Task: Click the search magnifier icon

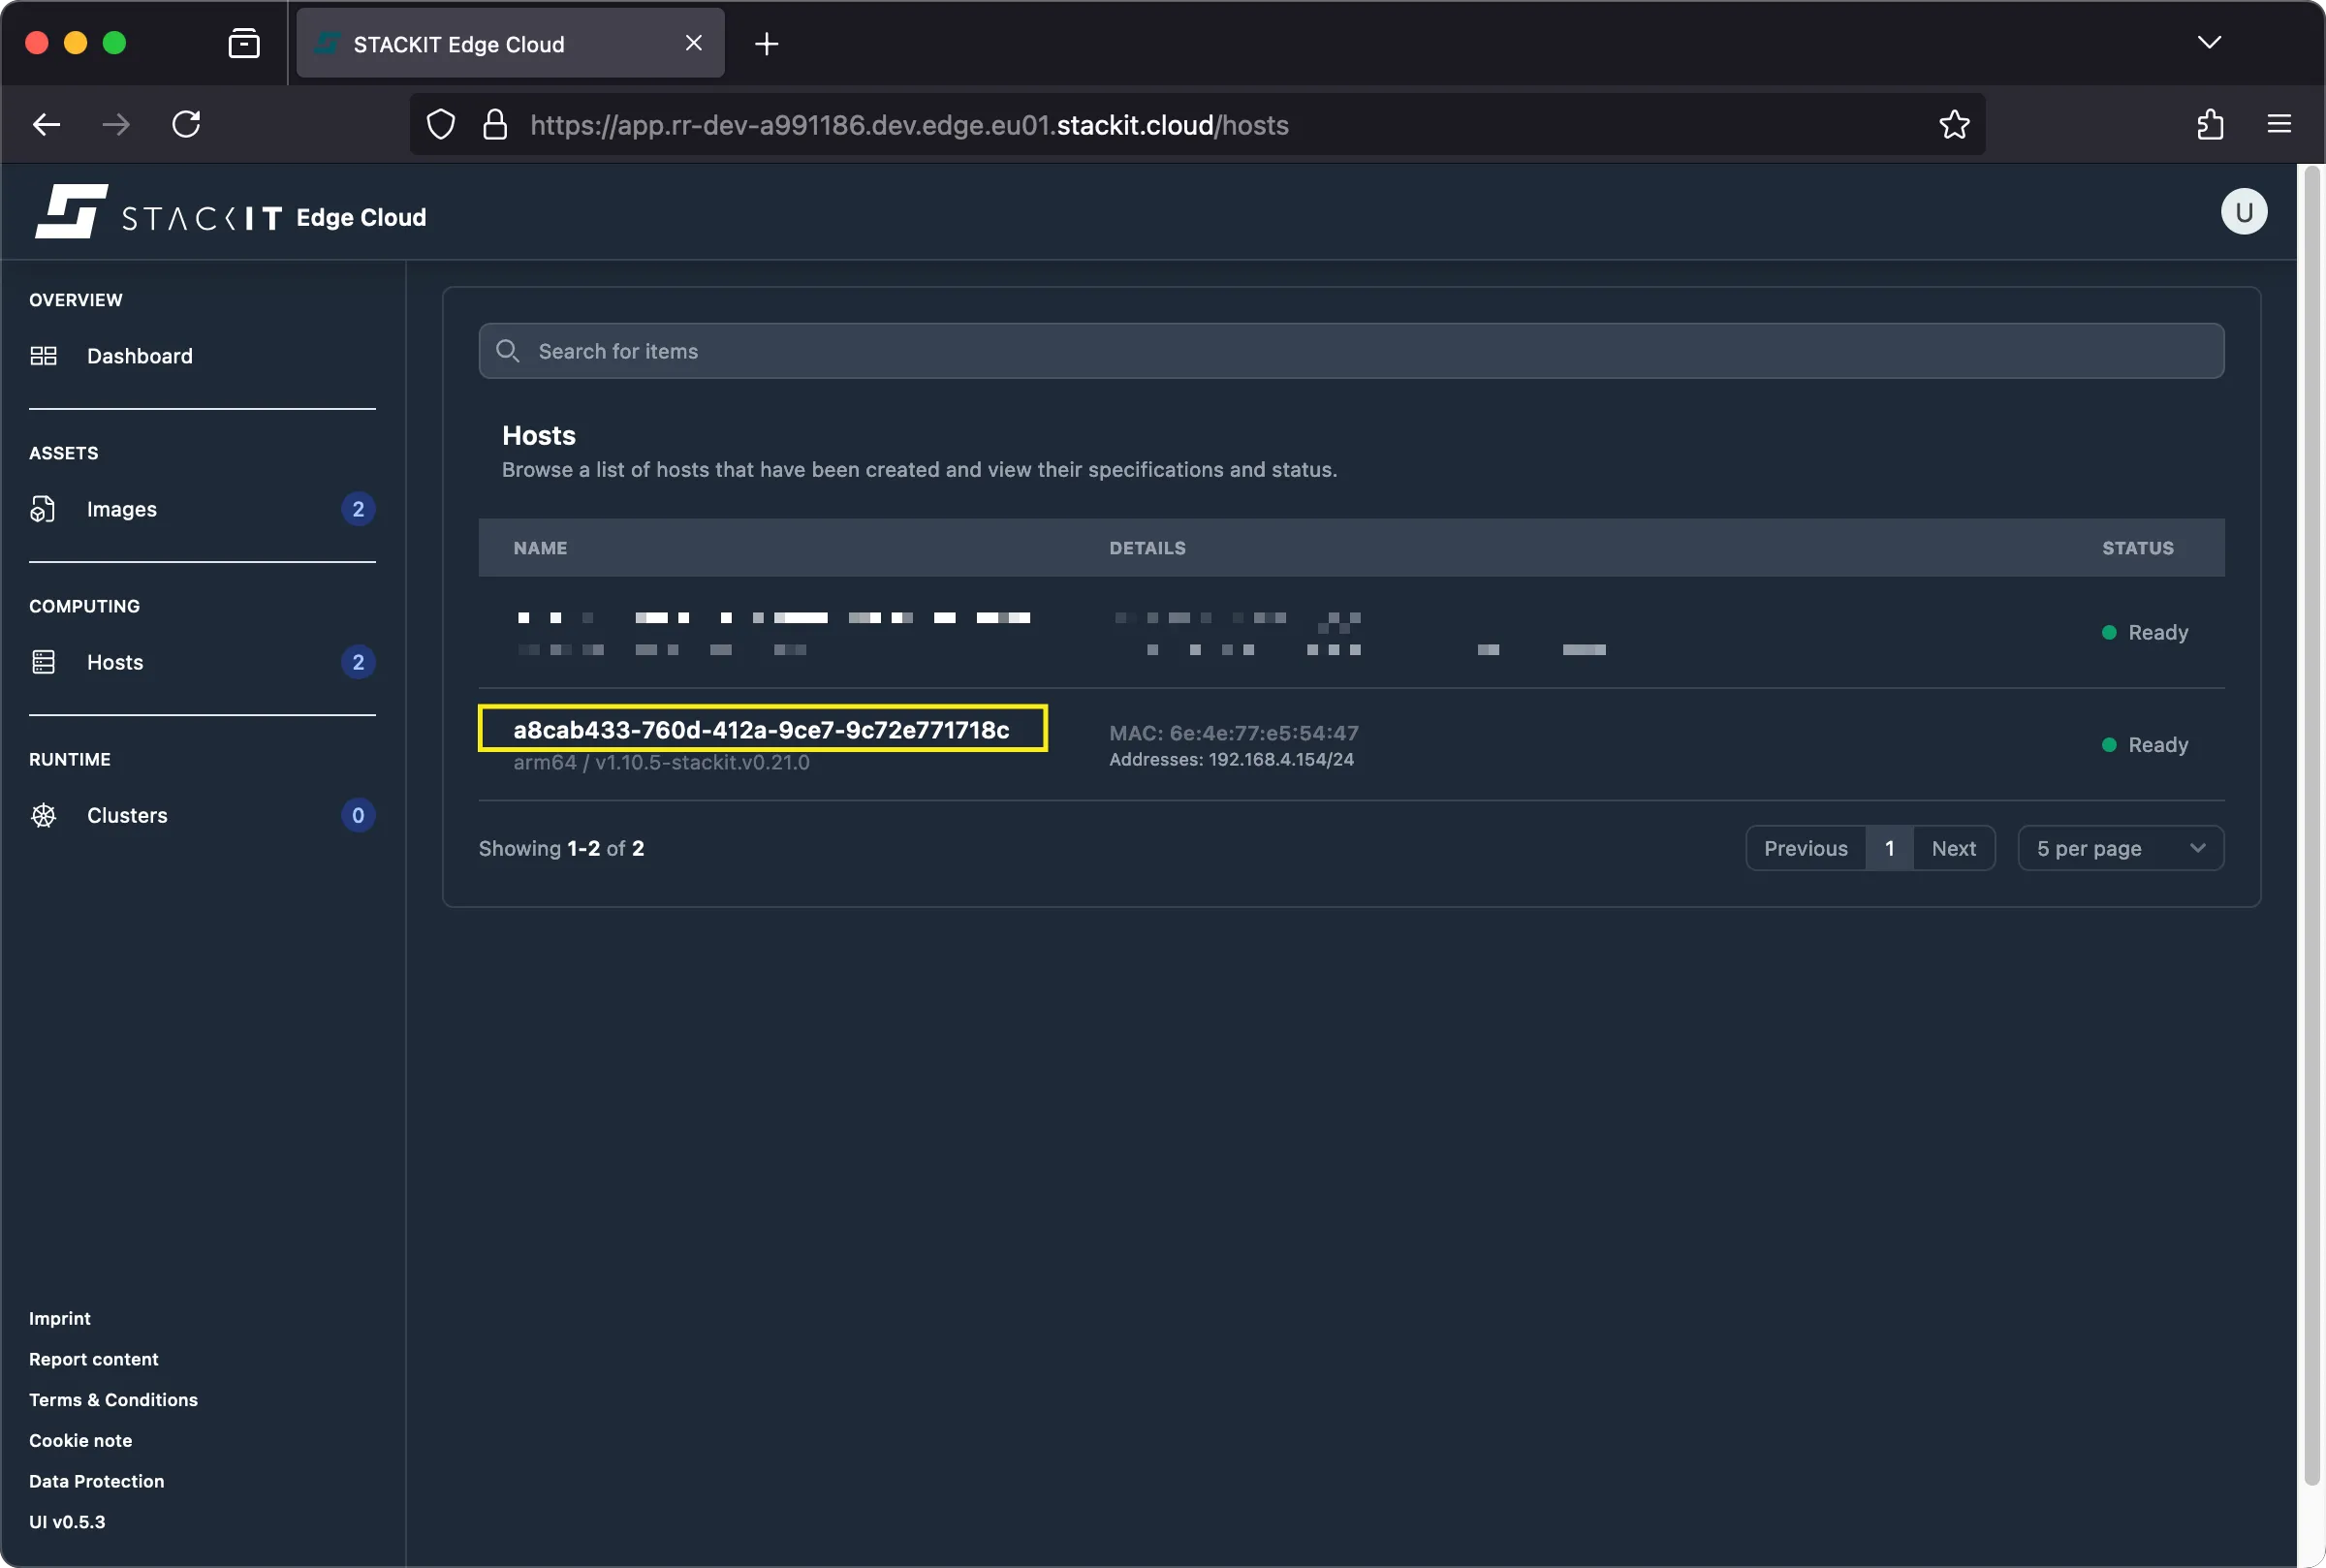Action: 507,350
